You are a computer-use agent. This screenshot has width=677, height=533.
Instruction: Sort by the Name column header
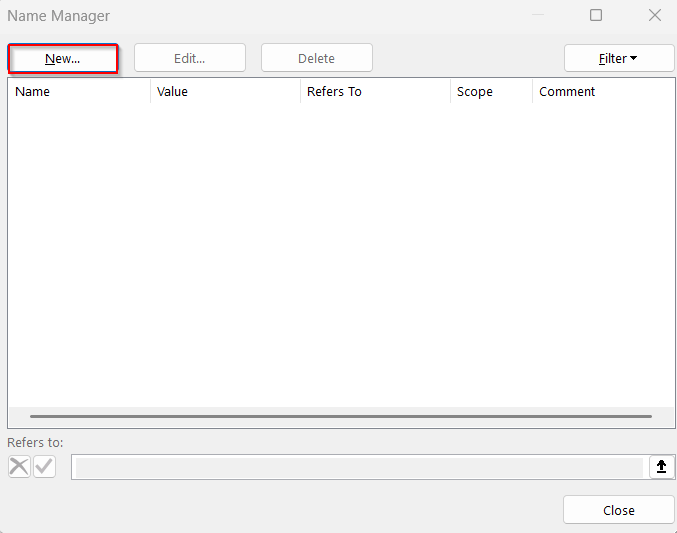click(79, 92)
